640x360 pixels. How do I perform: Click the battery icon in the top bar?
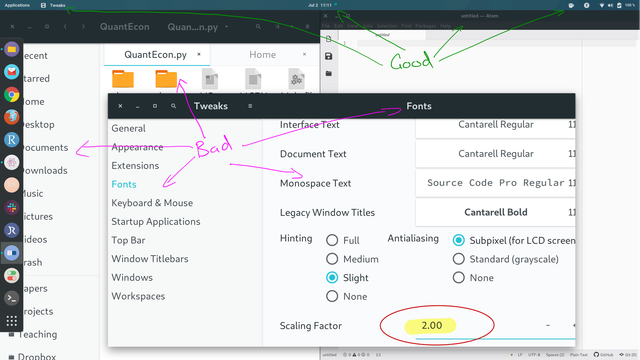click(x=619, y=5)
